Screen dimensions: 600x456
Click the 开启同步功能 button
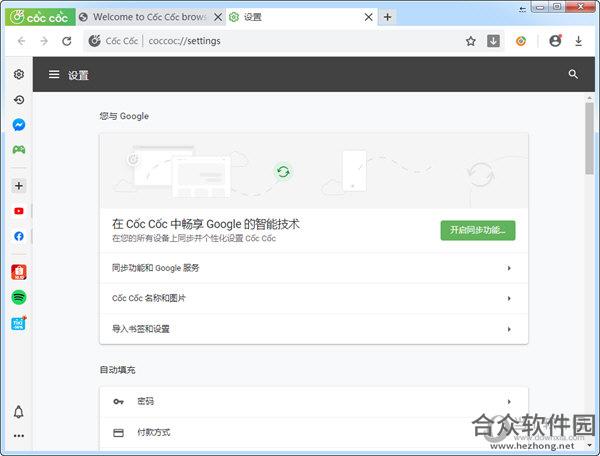tap(478, 230)
